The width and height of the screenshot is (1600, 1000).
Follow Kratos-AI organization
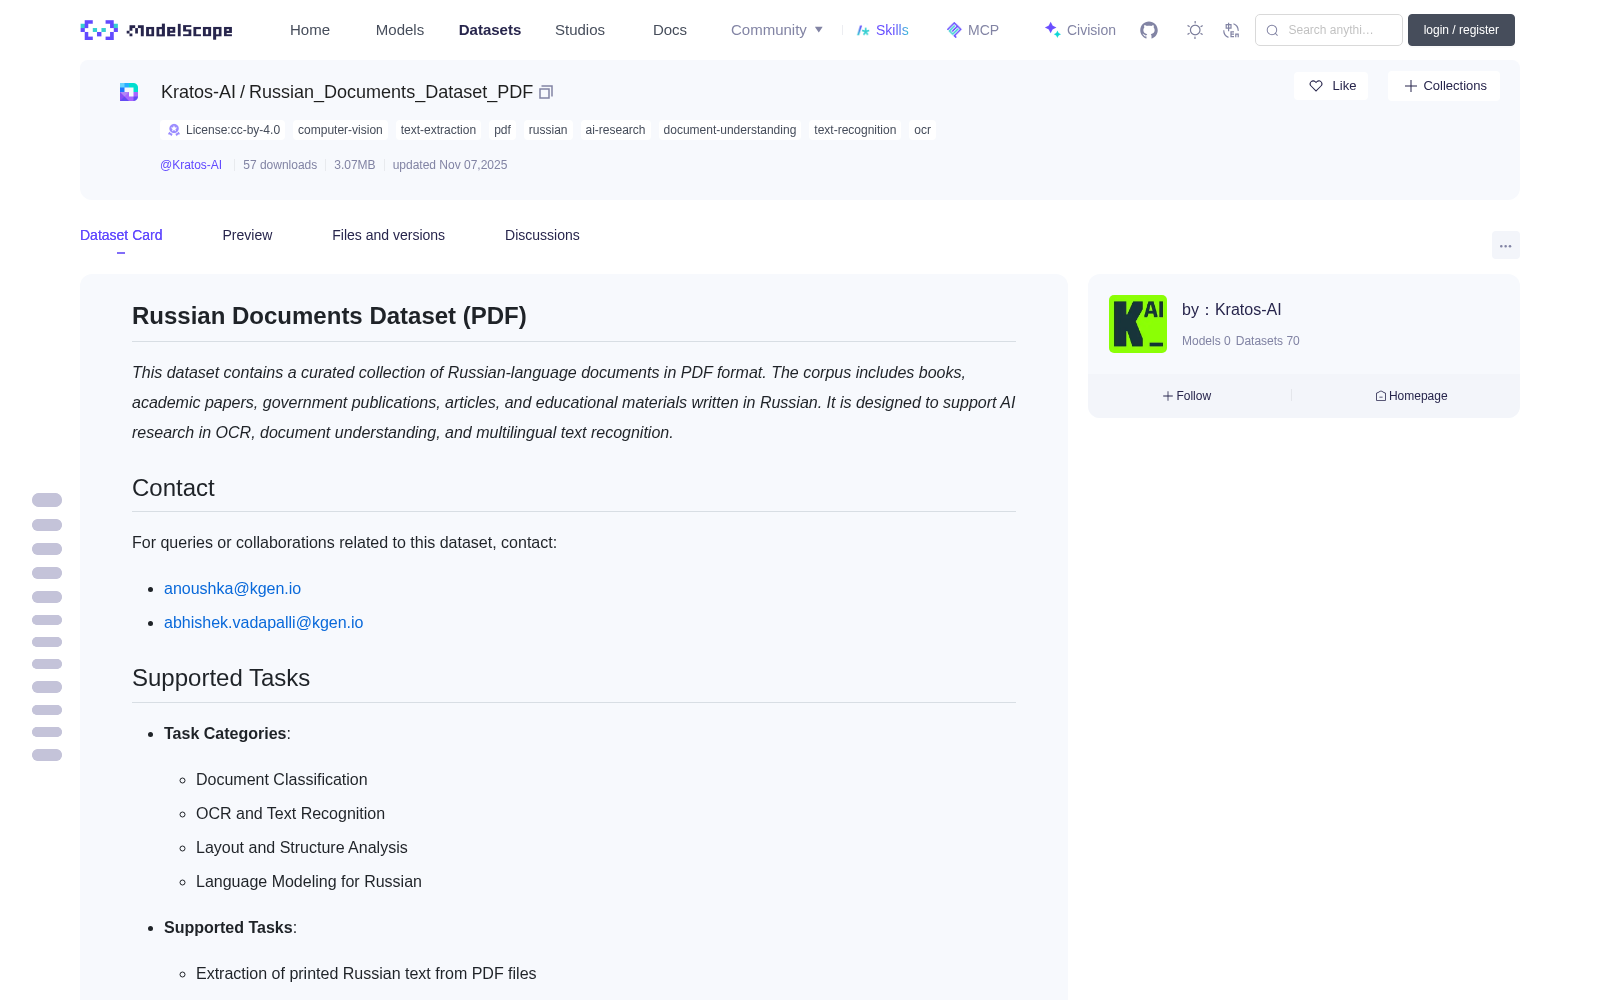point(1187,396)
